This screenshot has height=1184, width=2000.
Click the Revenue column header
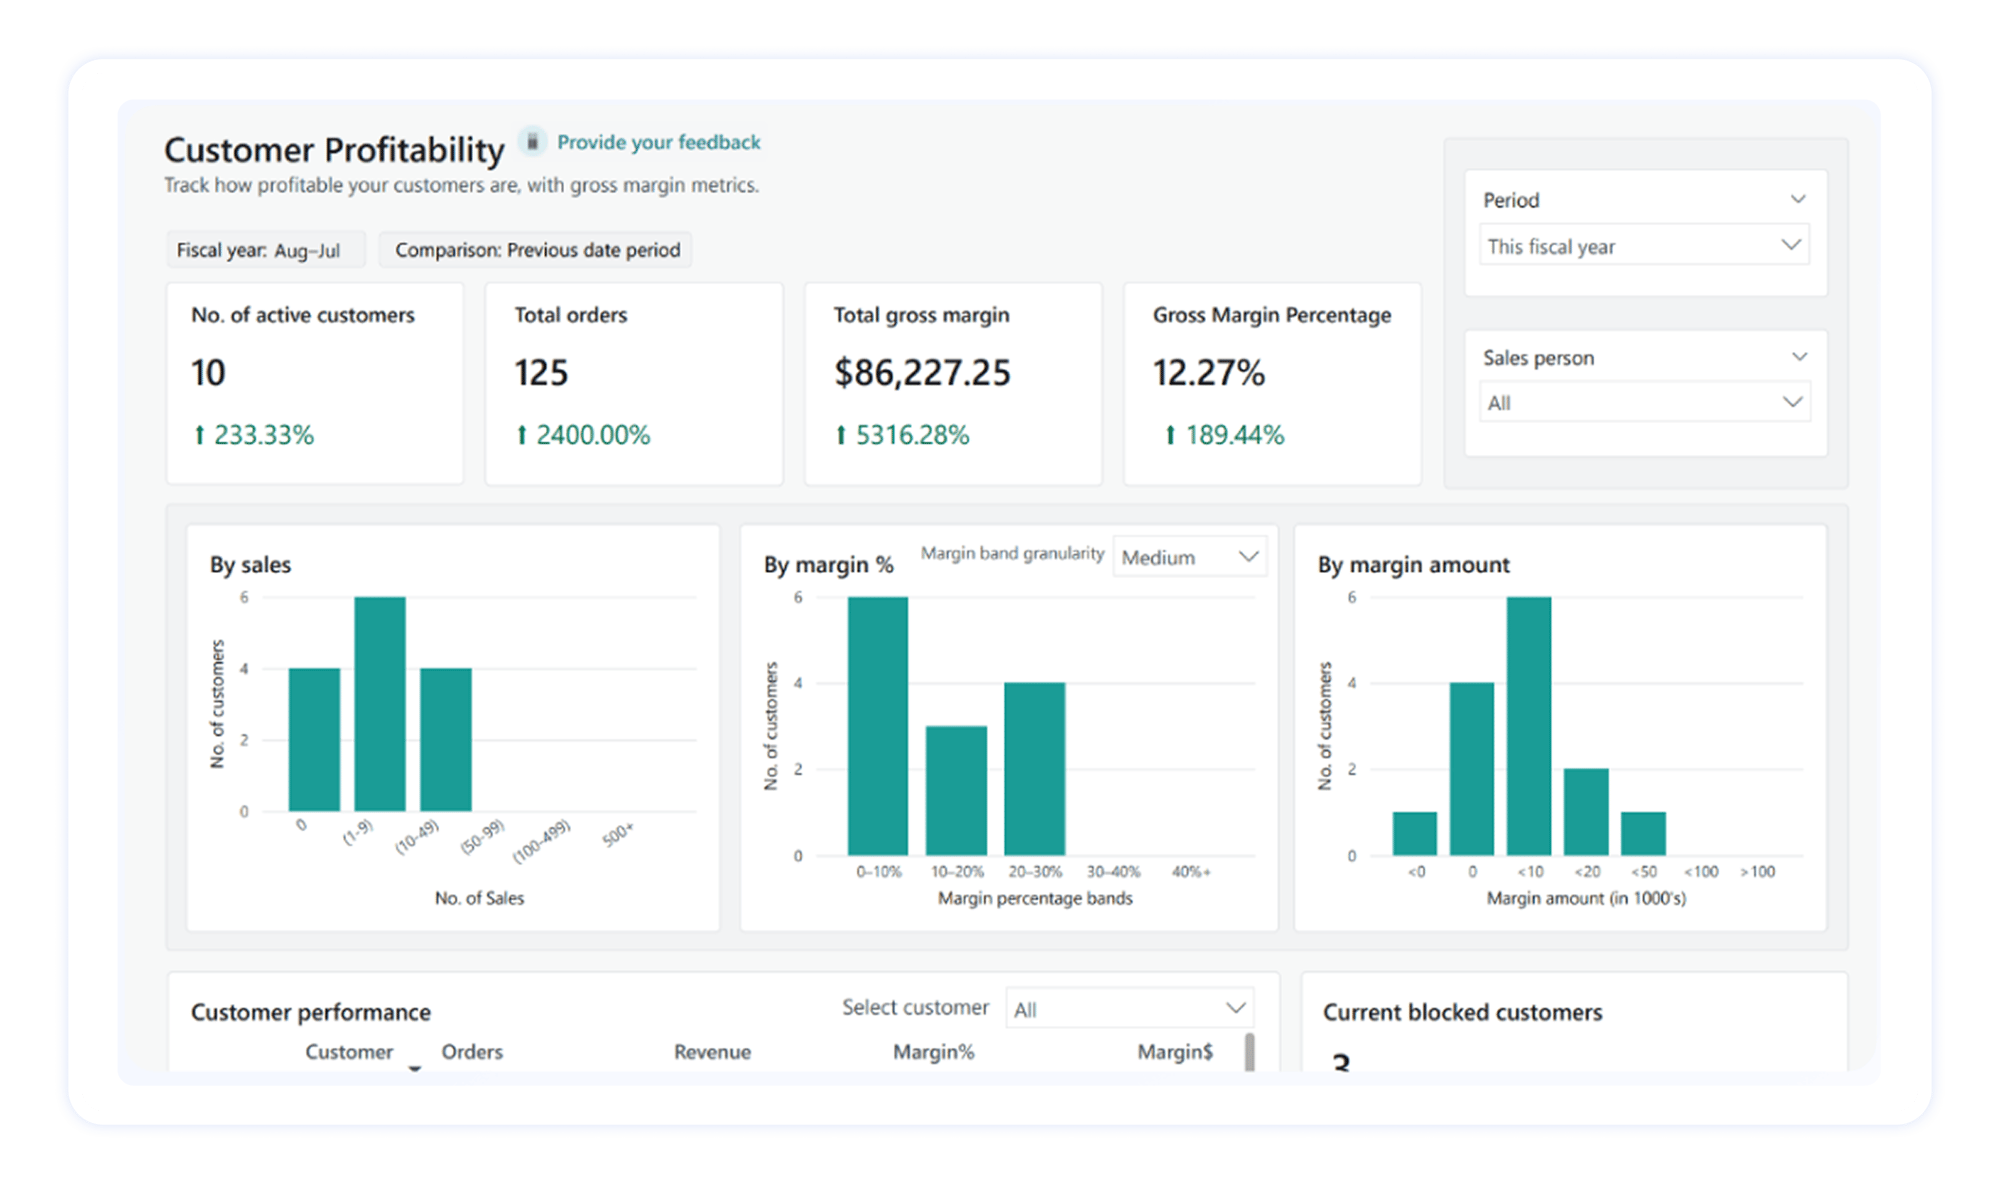(x=712, y=1051)
